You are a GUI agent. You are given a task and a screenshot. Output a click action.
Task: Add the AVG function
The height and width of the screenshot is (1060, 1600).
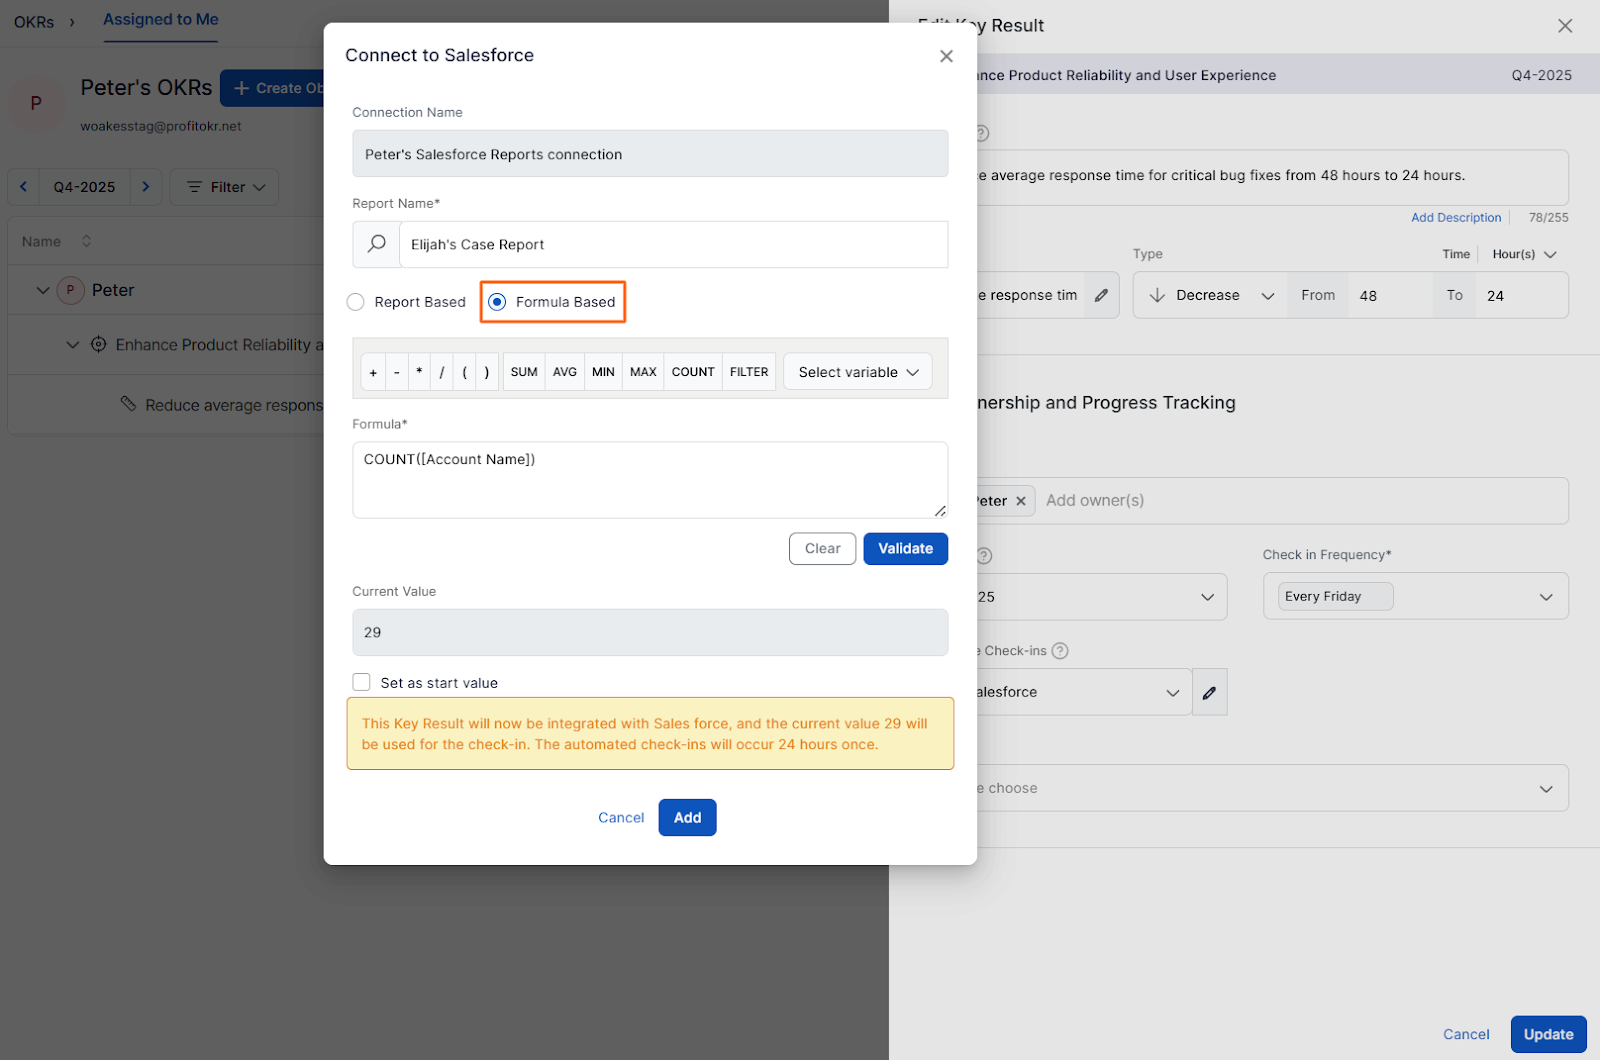click(565, 372)
